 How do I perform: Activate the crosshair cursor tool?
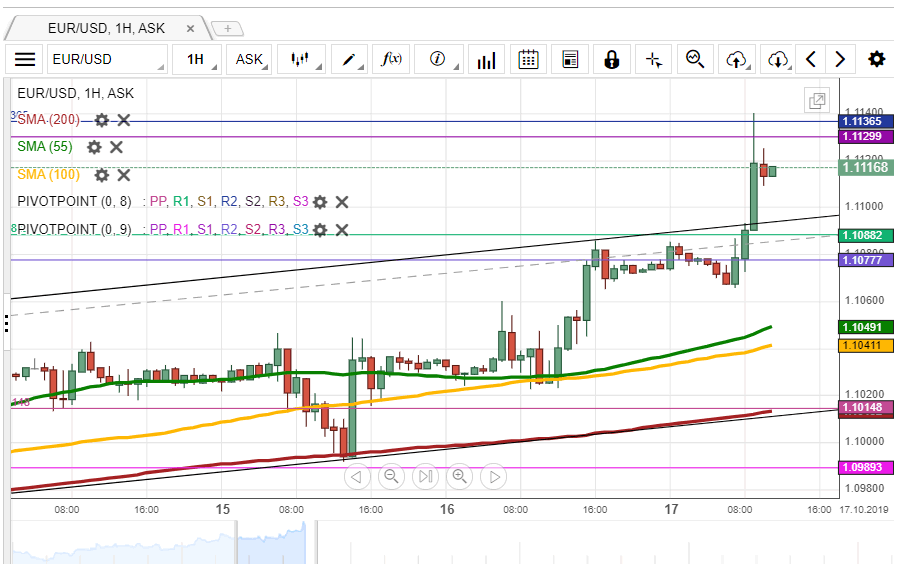coord(654,60)
